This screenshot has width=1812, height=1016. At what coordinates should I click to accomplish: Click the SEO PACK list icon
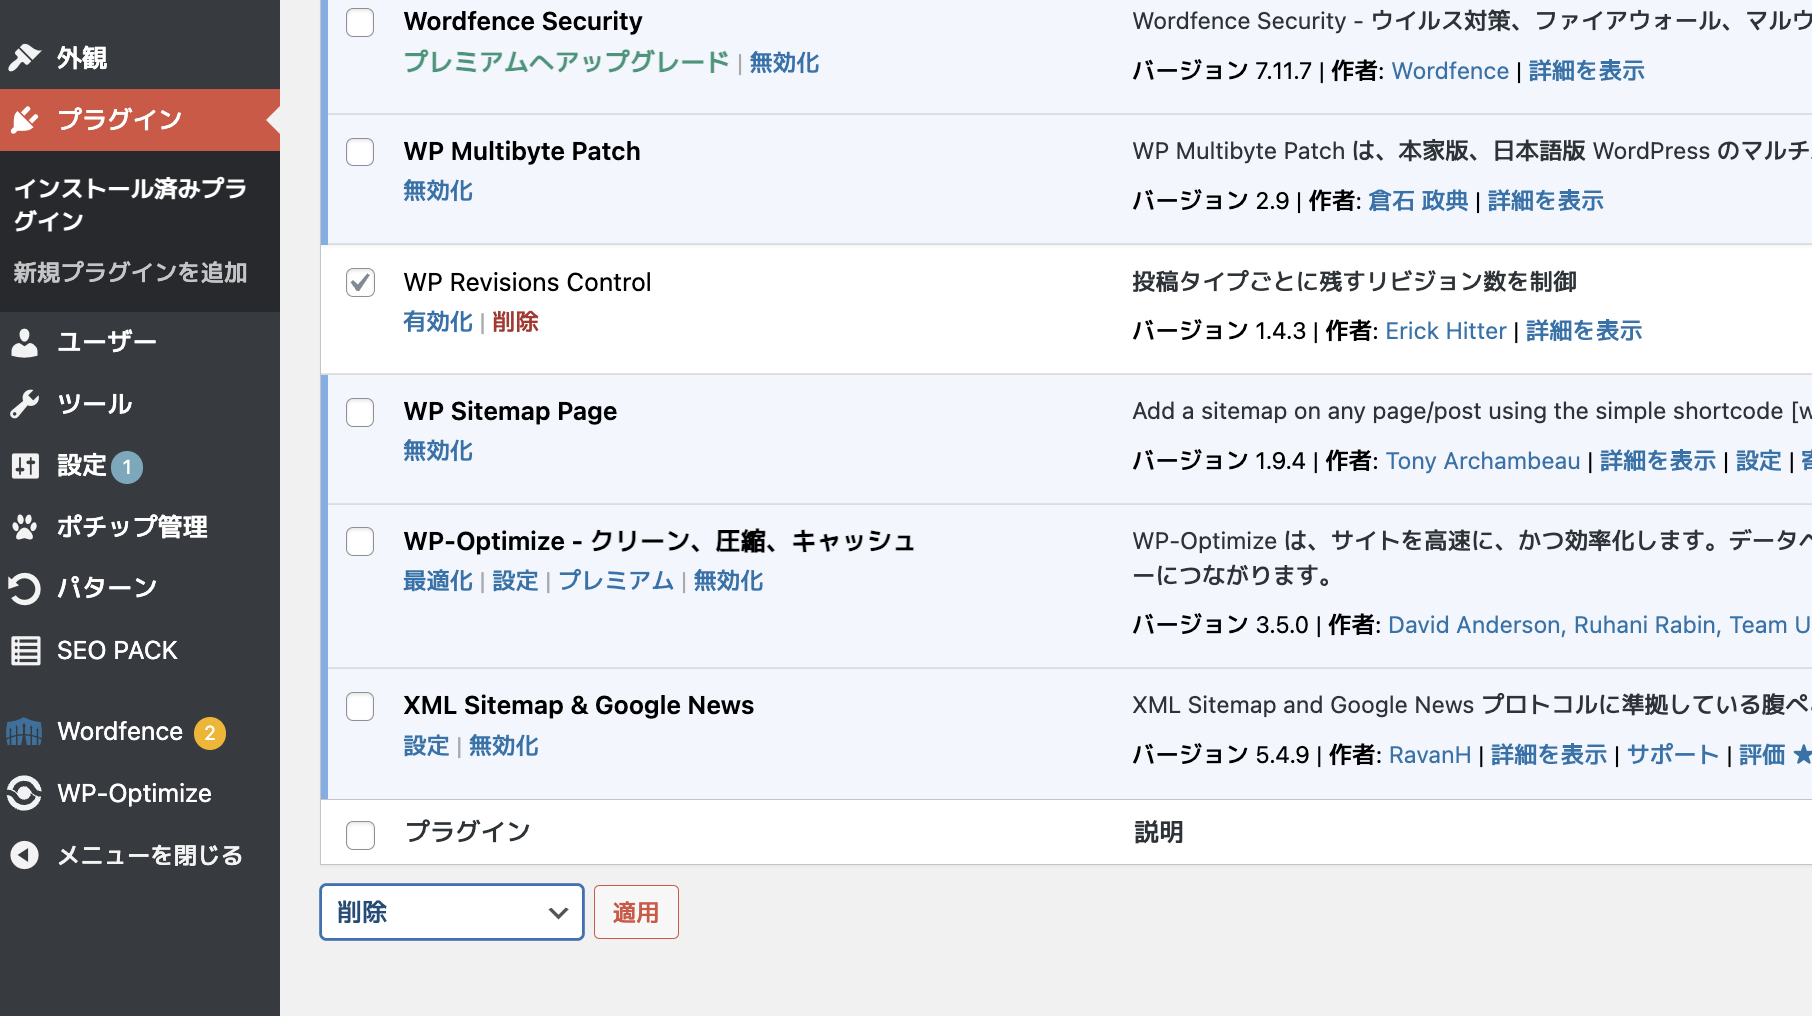coord(25,651)
